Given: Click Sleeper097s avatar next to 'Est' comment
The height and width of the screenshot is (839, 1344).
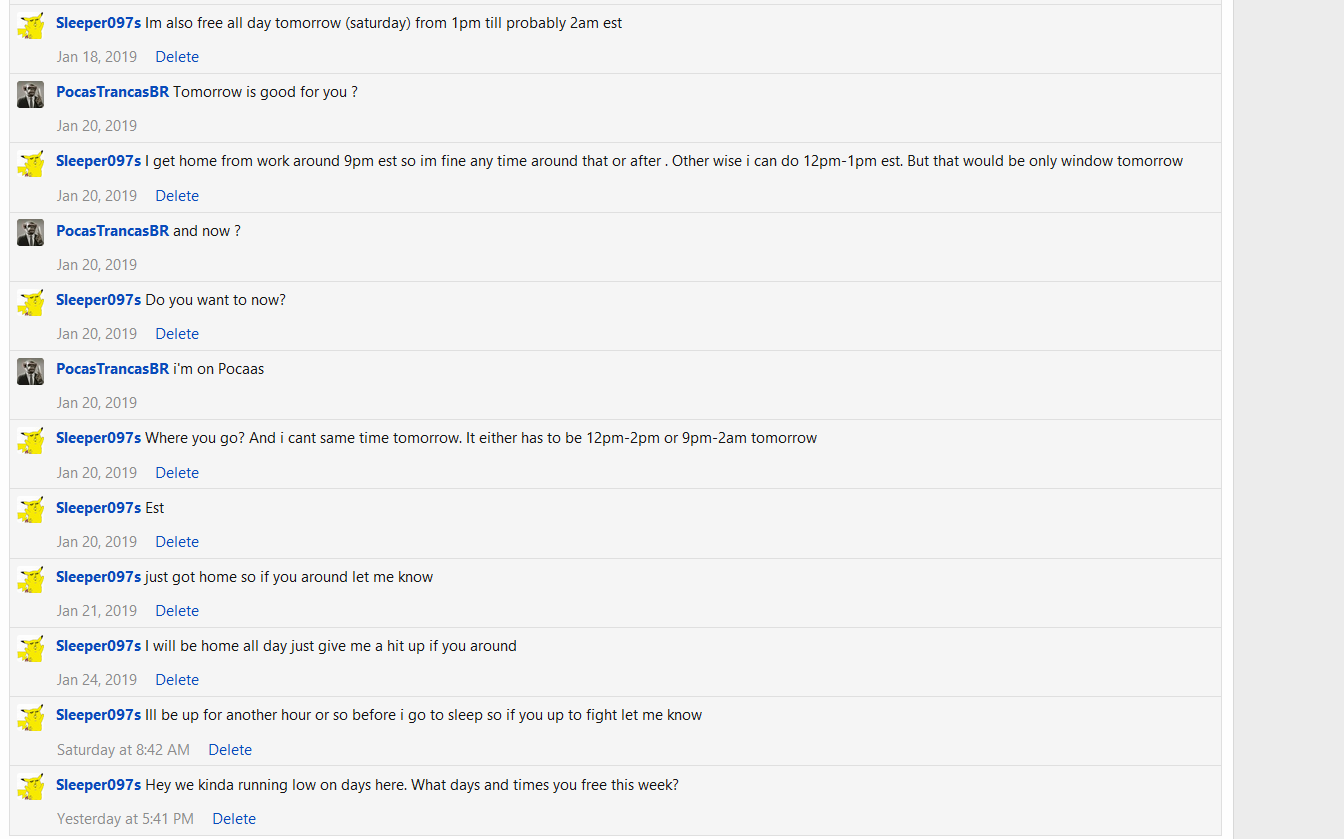Looking at the screenshot, I should point(31,510).
